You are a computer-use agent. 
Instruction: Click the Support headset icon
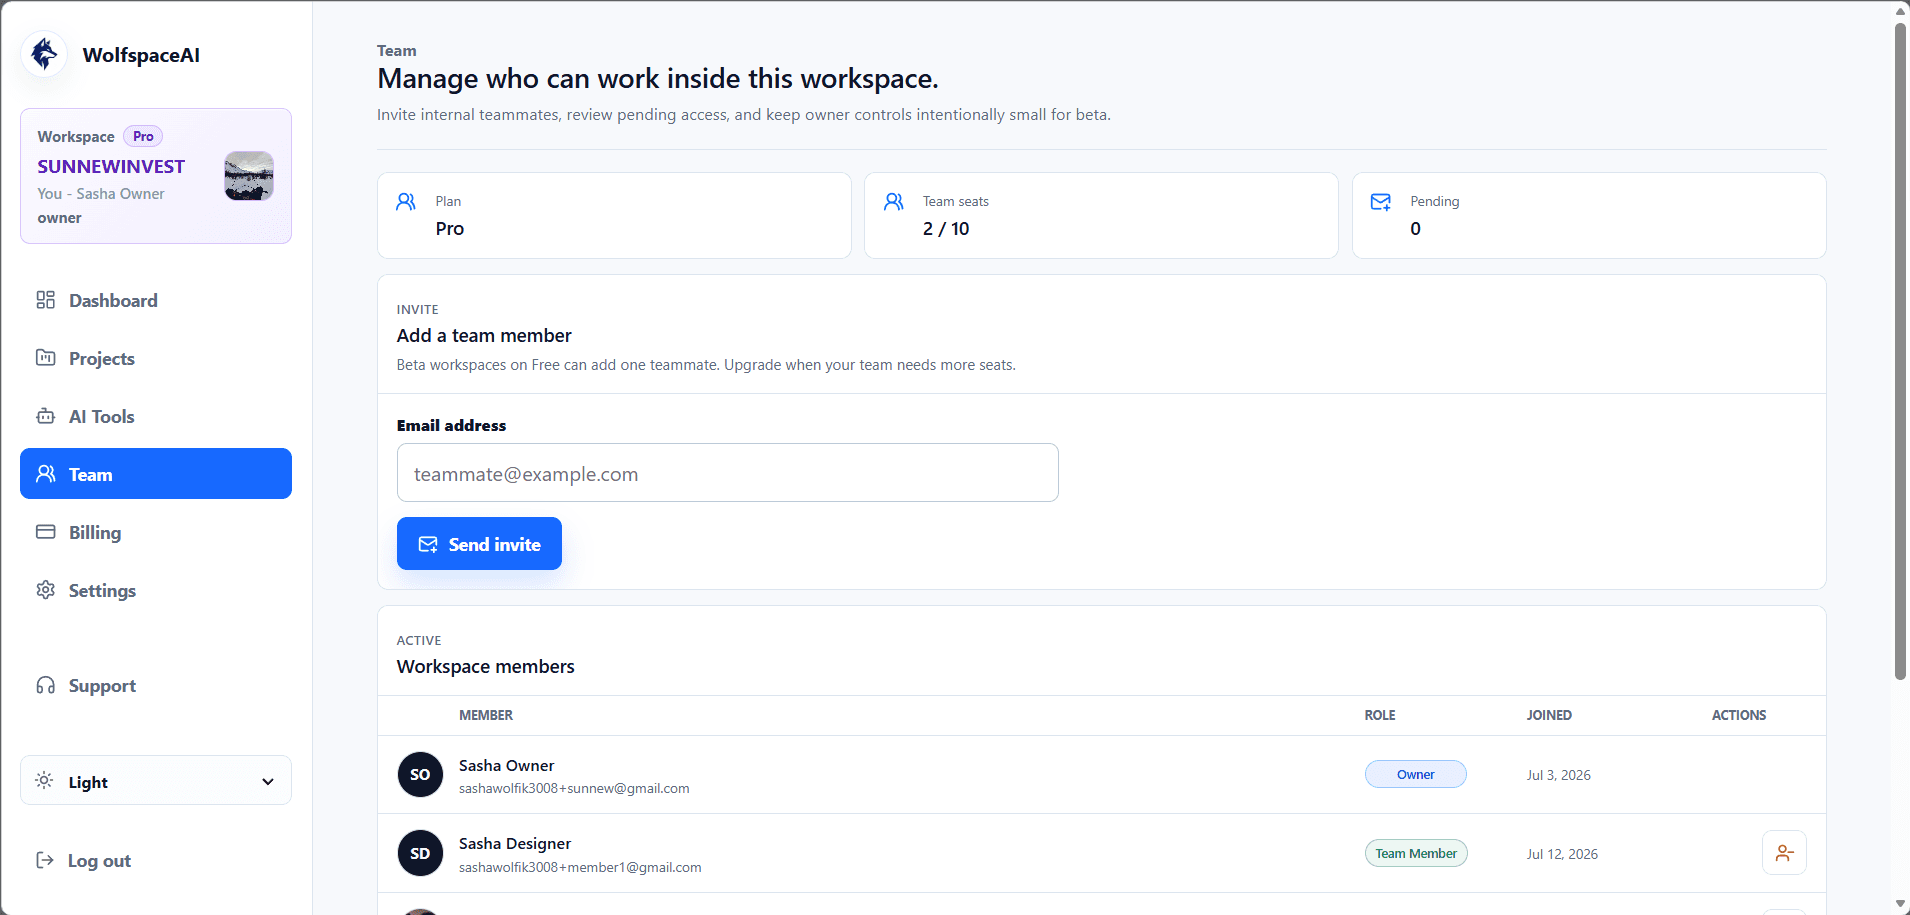pyautogui.click(x=46, y=685)
